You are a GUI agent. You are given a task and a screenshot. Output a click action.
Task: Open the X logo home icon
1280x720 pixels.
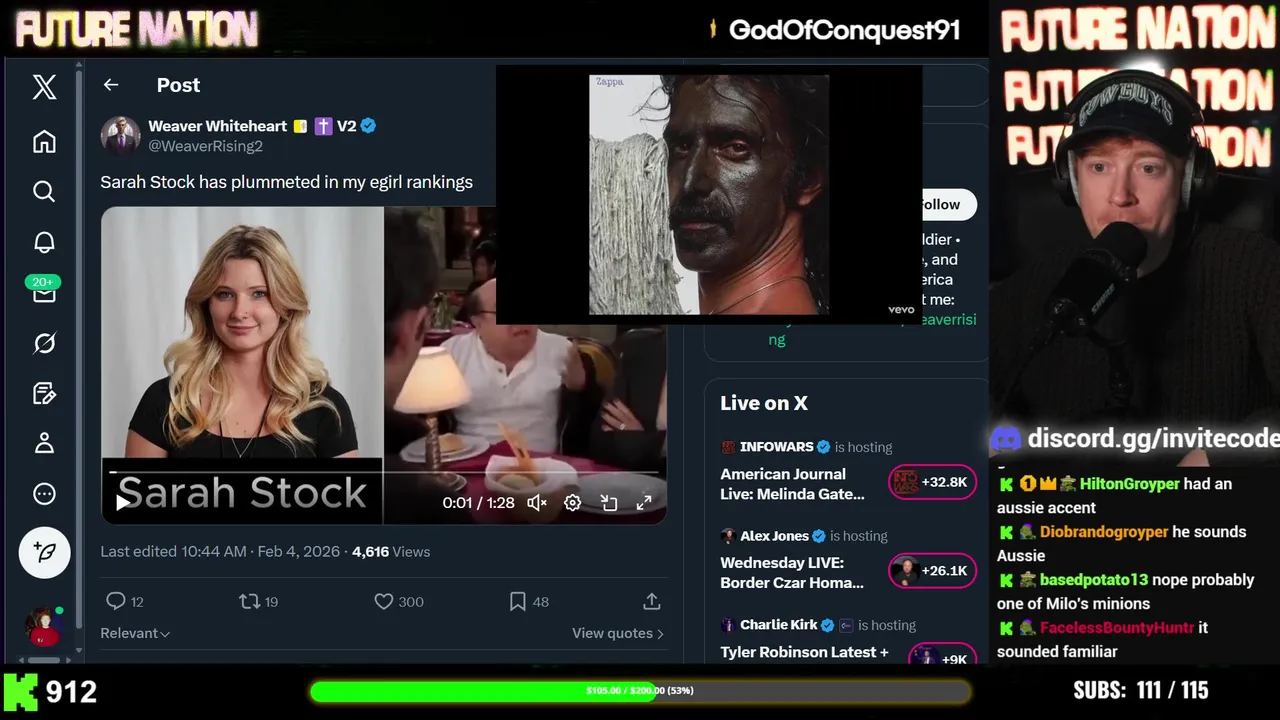(x=44, y=87)
